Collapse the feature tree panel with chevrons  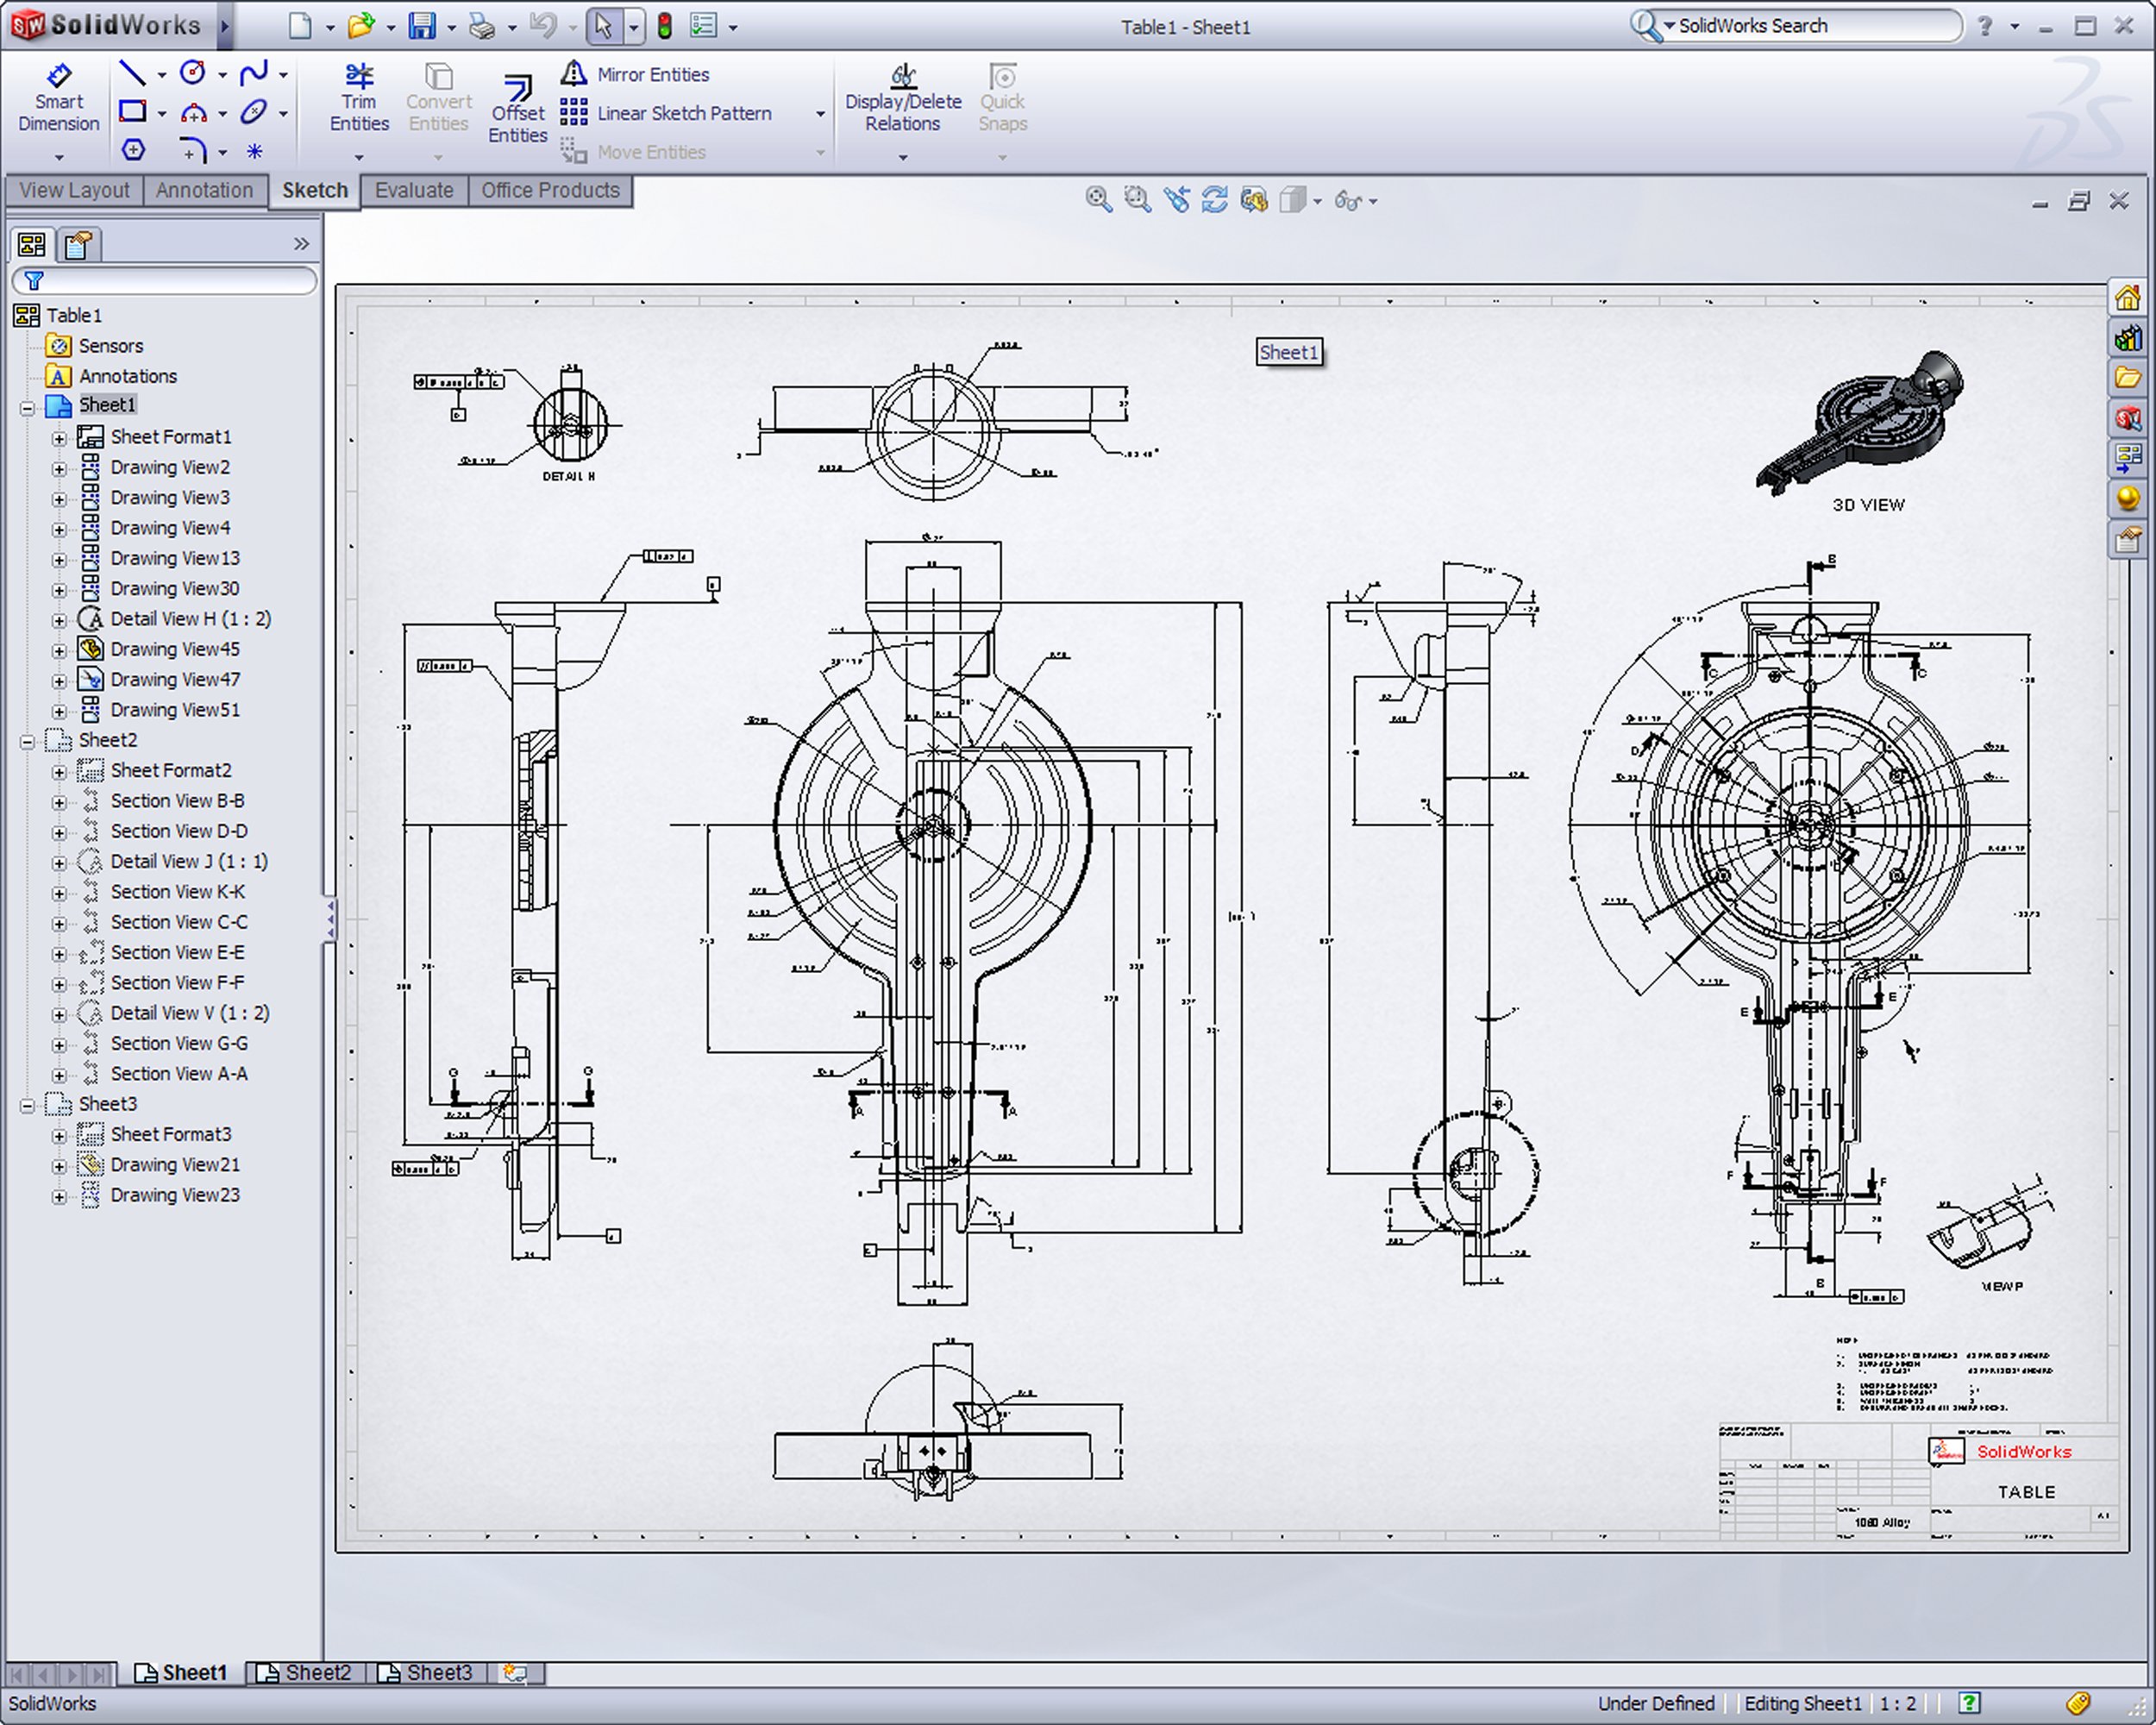pos(301,244)
